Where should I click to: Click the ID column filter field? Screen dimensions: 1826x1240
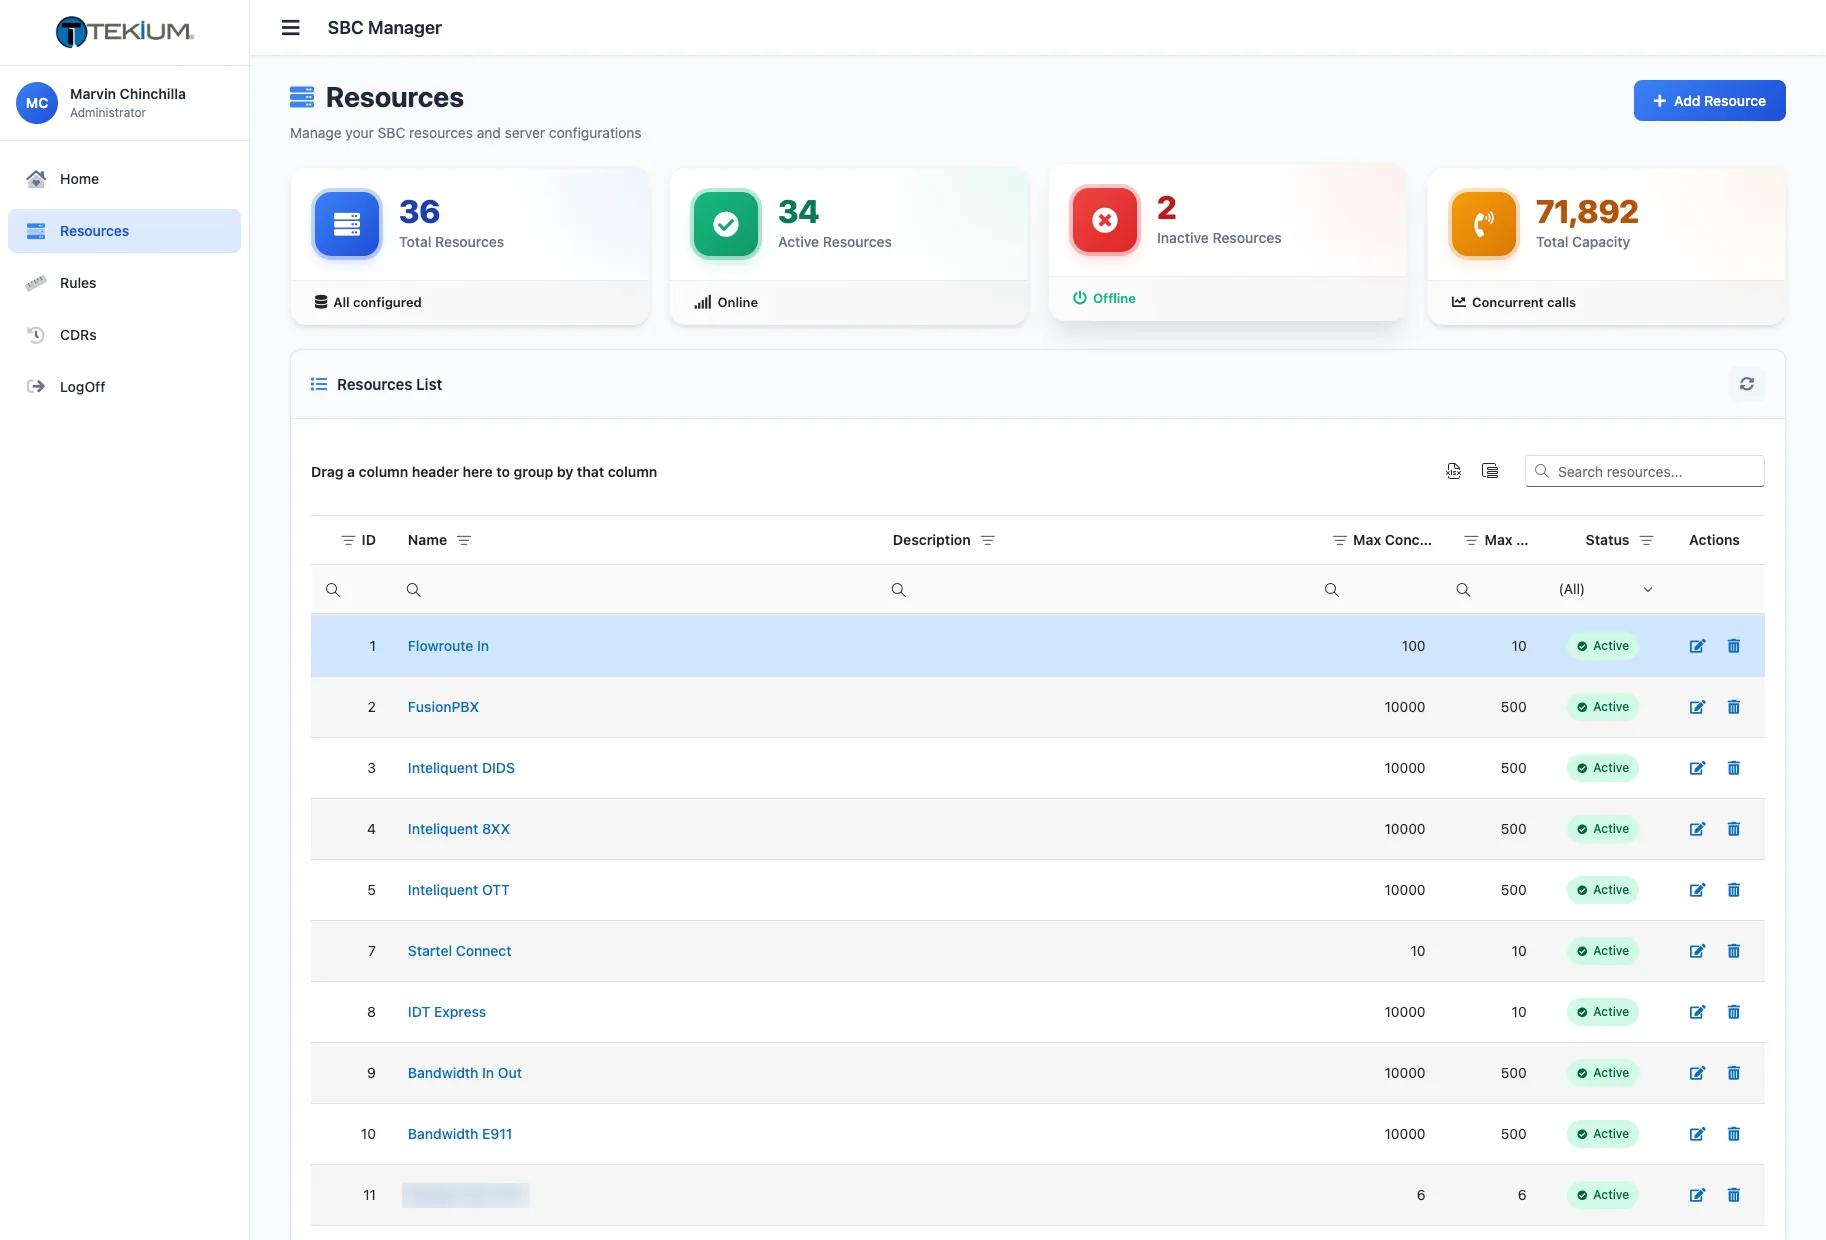pyautogui.click(x=351, y=590)
